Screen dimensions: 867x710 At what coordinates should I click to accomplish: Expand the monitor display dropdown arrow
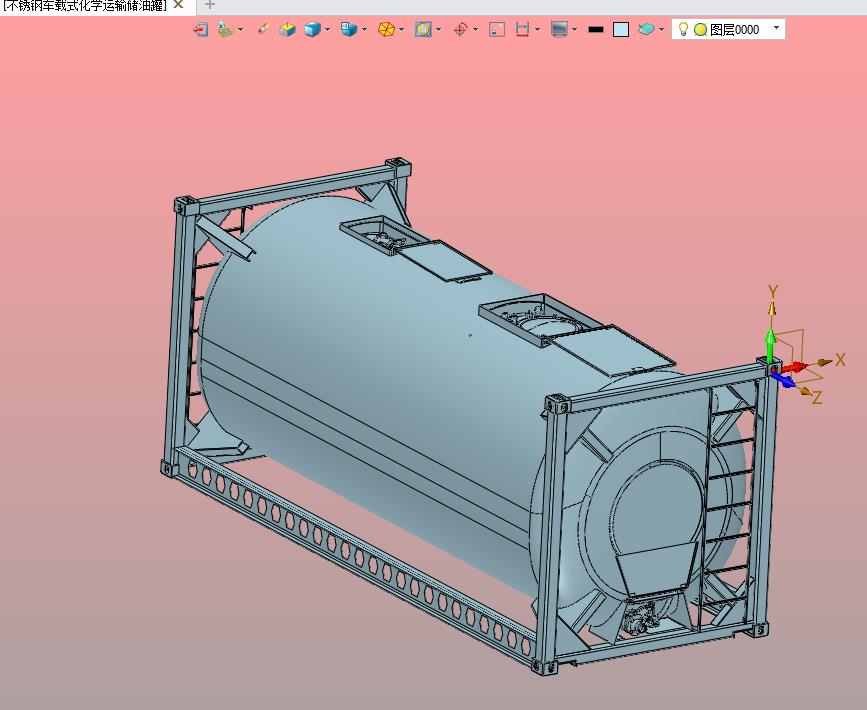pyautogui.click(x=575, y=30)
